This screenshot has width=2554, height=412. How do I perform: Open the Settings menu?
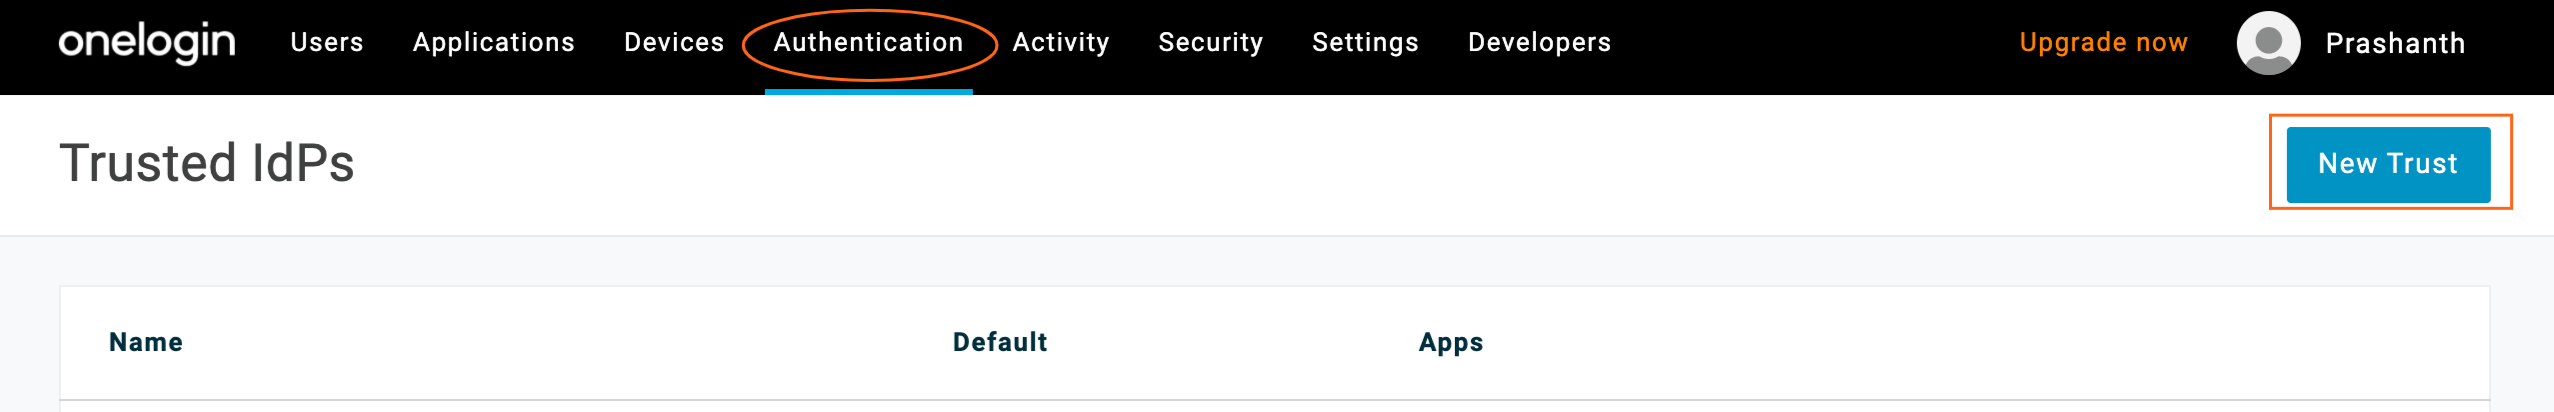(1365, 43)
